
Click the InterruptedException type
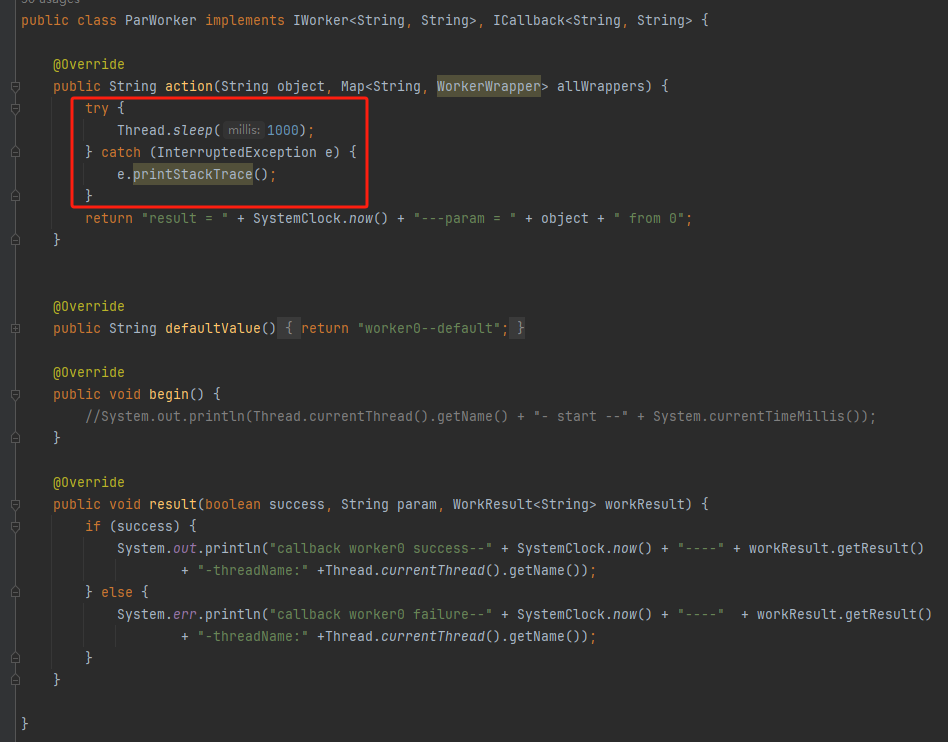coord(236,152)
